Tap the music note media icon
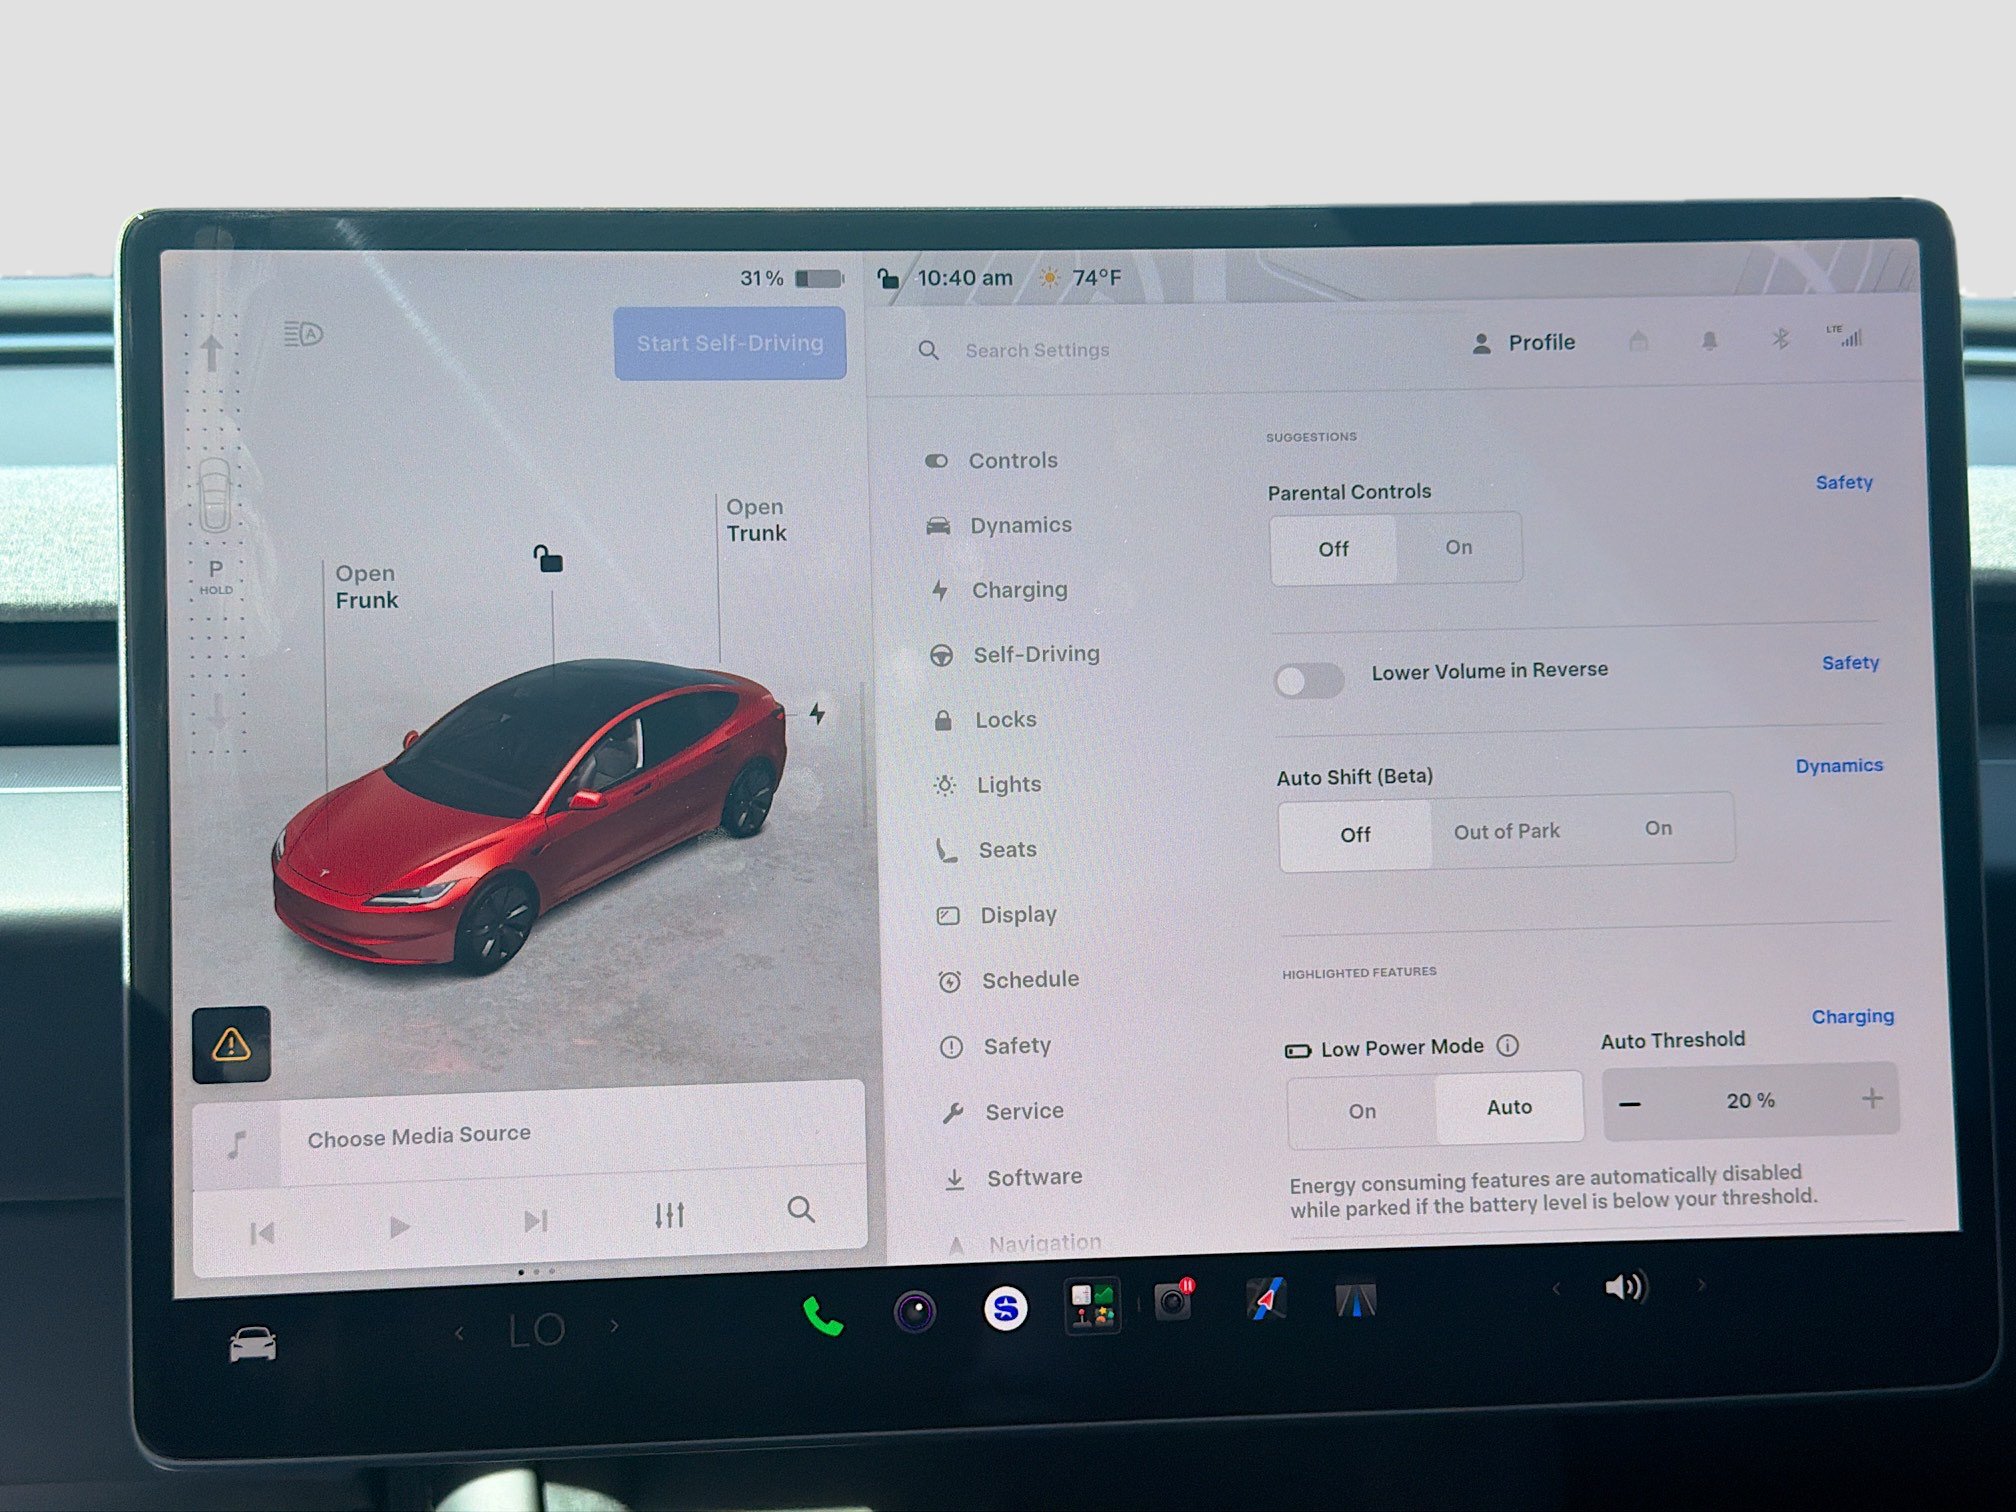 236,1145
